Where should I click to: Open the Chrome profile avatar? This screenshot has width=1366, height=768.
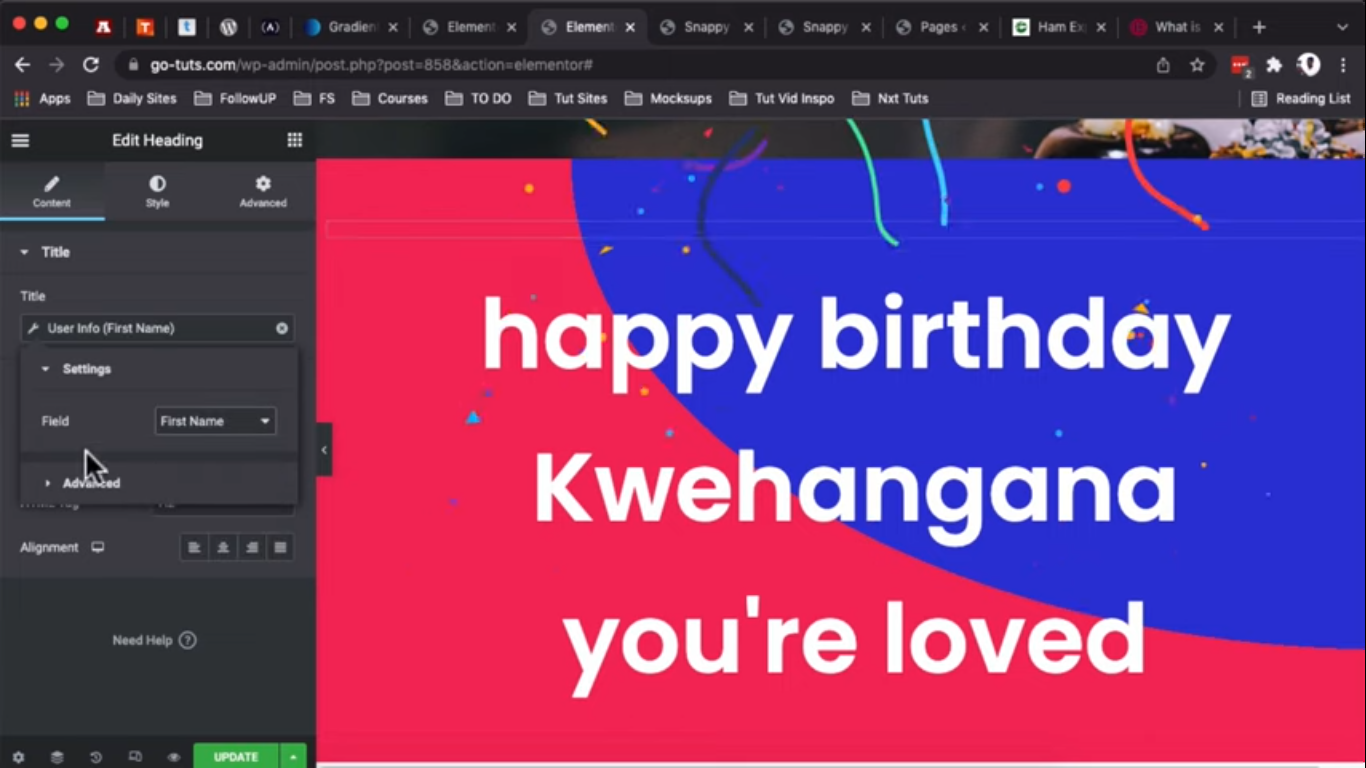[1309, 65]
